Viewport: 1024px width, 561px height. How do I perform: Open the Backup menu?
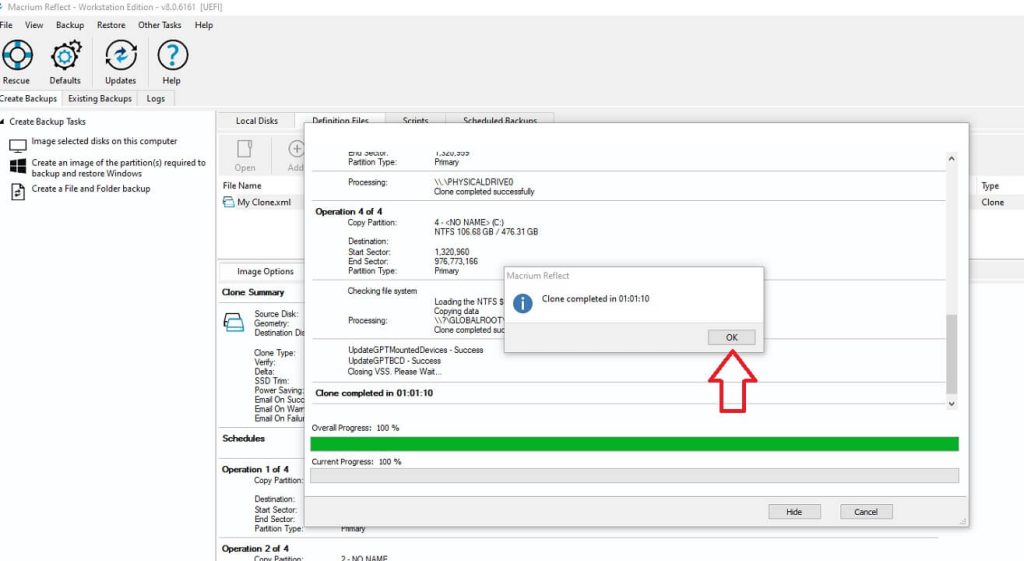point(70,24)
